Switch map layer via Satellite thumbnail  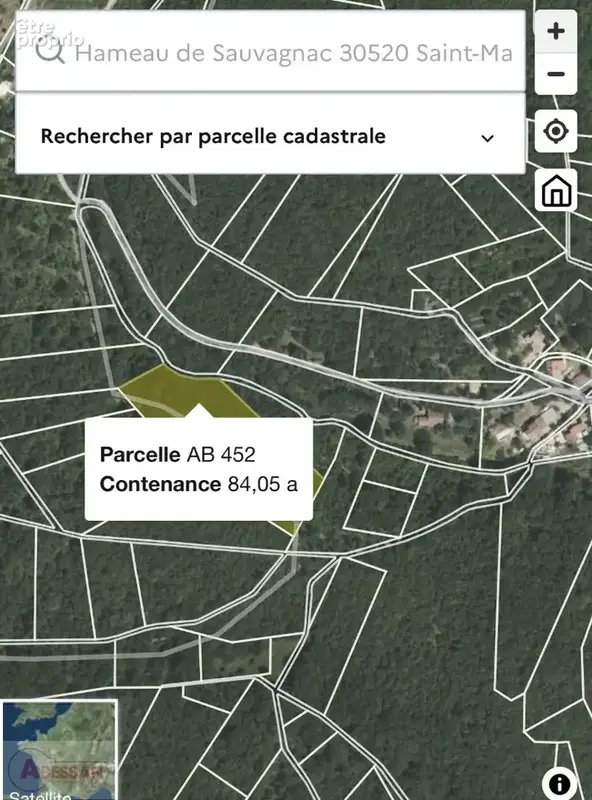point(60,751)
